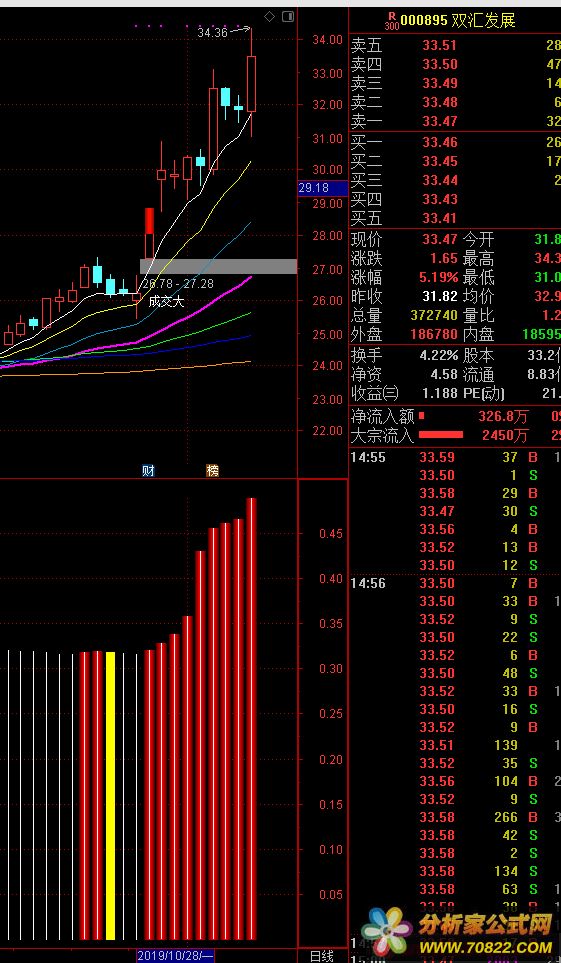Select the 14:56 tick trade row
The image size is (561, 963).
pos(455,583)
